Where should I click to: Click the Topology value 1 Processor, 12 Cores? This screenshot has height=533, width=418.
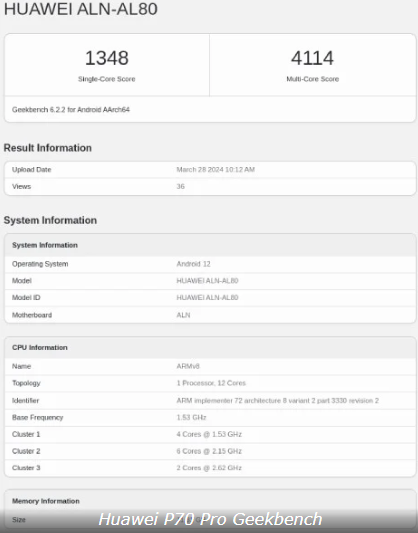tap(211, 383)
